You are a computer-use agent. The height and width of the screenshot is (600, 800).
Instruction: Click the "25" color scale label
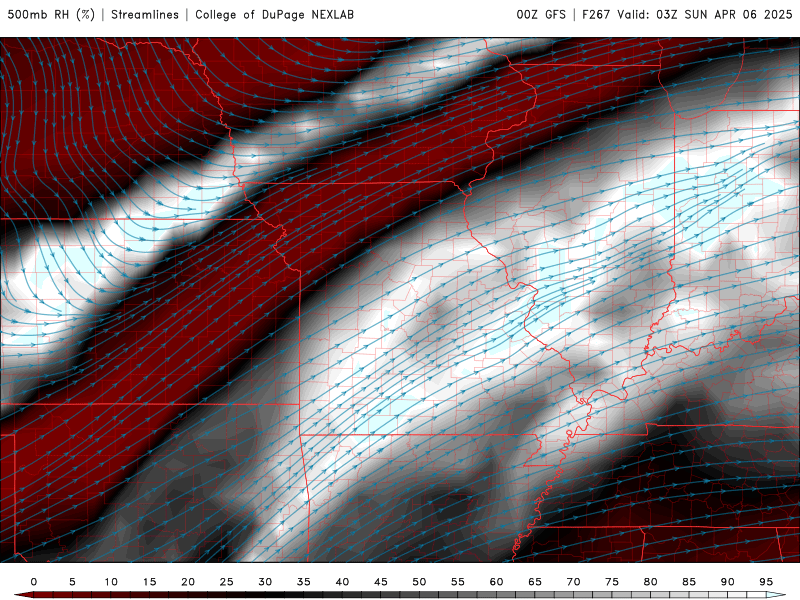227,582
